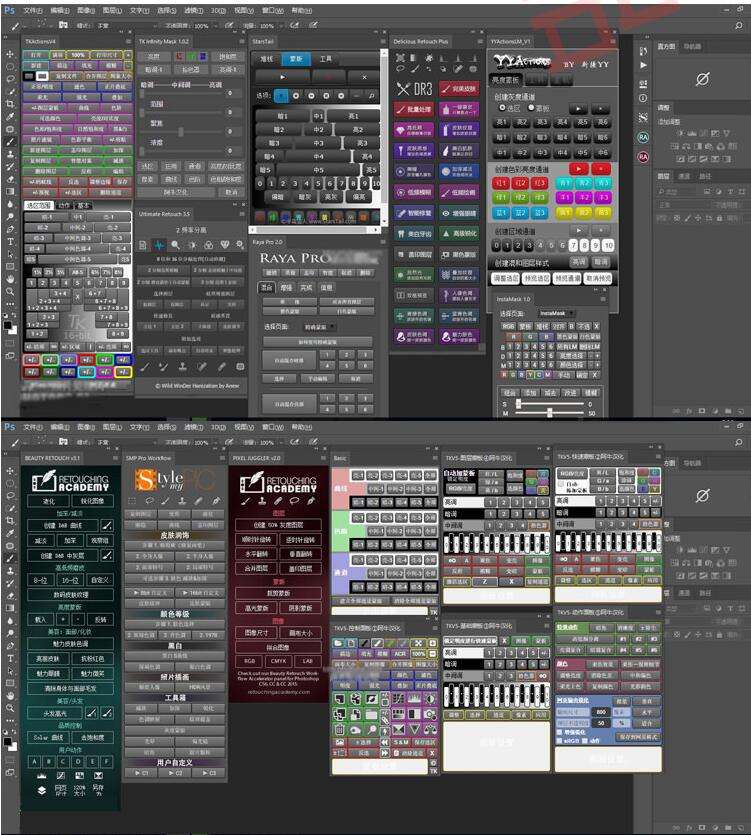Click StarsTail panel vertical scrollbar
The width and height of the screenshot is (751, 835).
[384, 137]
